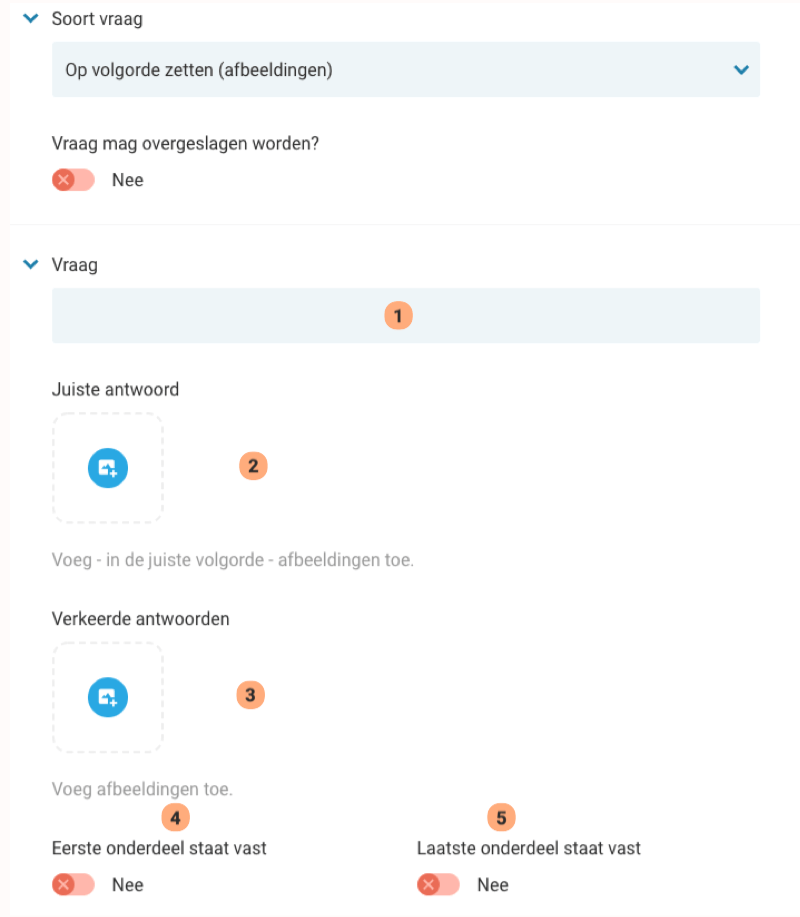Click the 'Laatste onderdeel staat vast' label

[x=529, y=849]
